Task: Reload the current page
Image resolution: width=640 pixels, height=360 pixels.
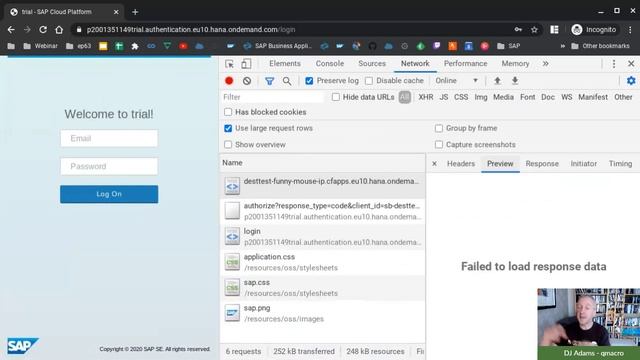Action: tap(43, 29)
